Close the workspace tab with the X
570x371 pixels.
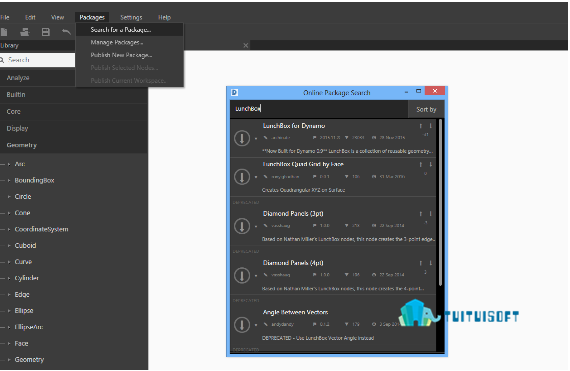coord(246,45)
